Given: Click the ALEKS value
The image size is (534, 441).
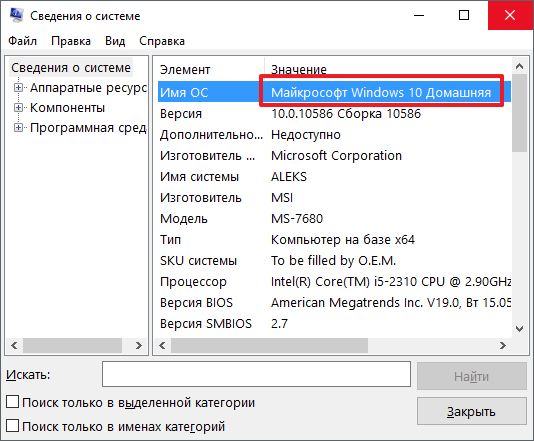Looking at the screenshot, I should 289,177.
